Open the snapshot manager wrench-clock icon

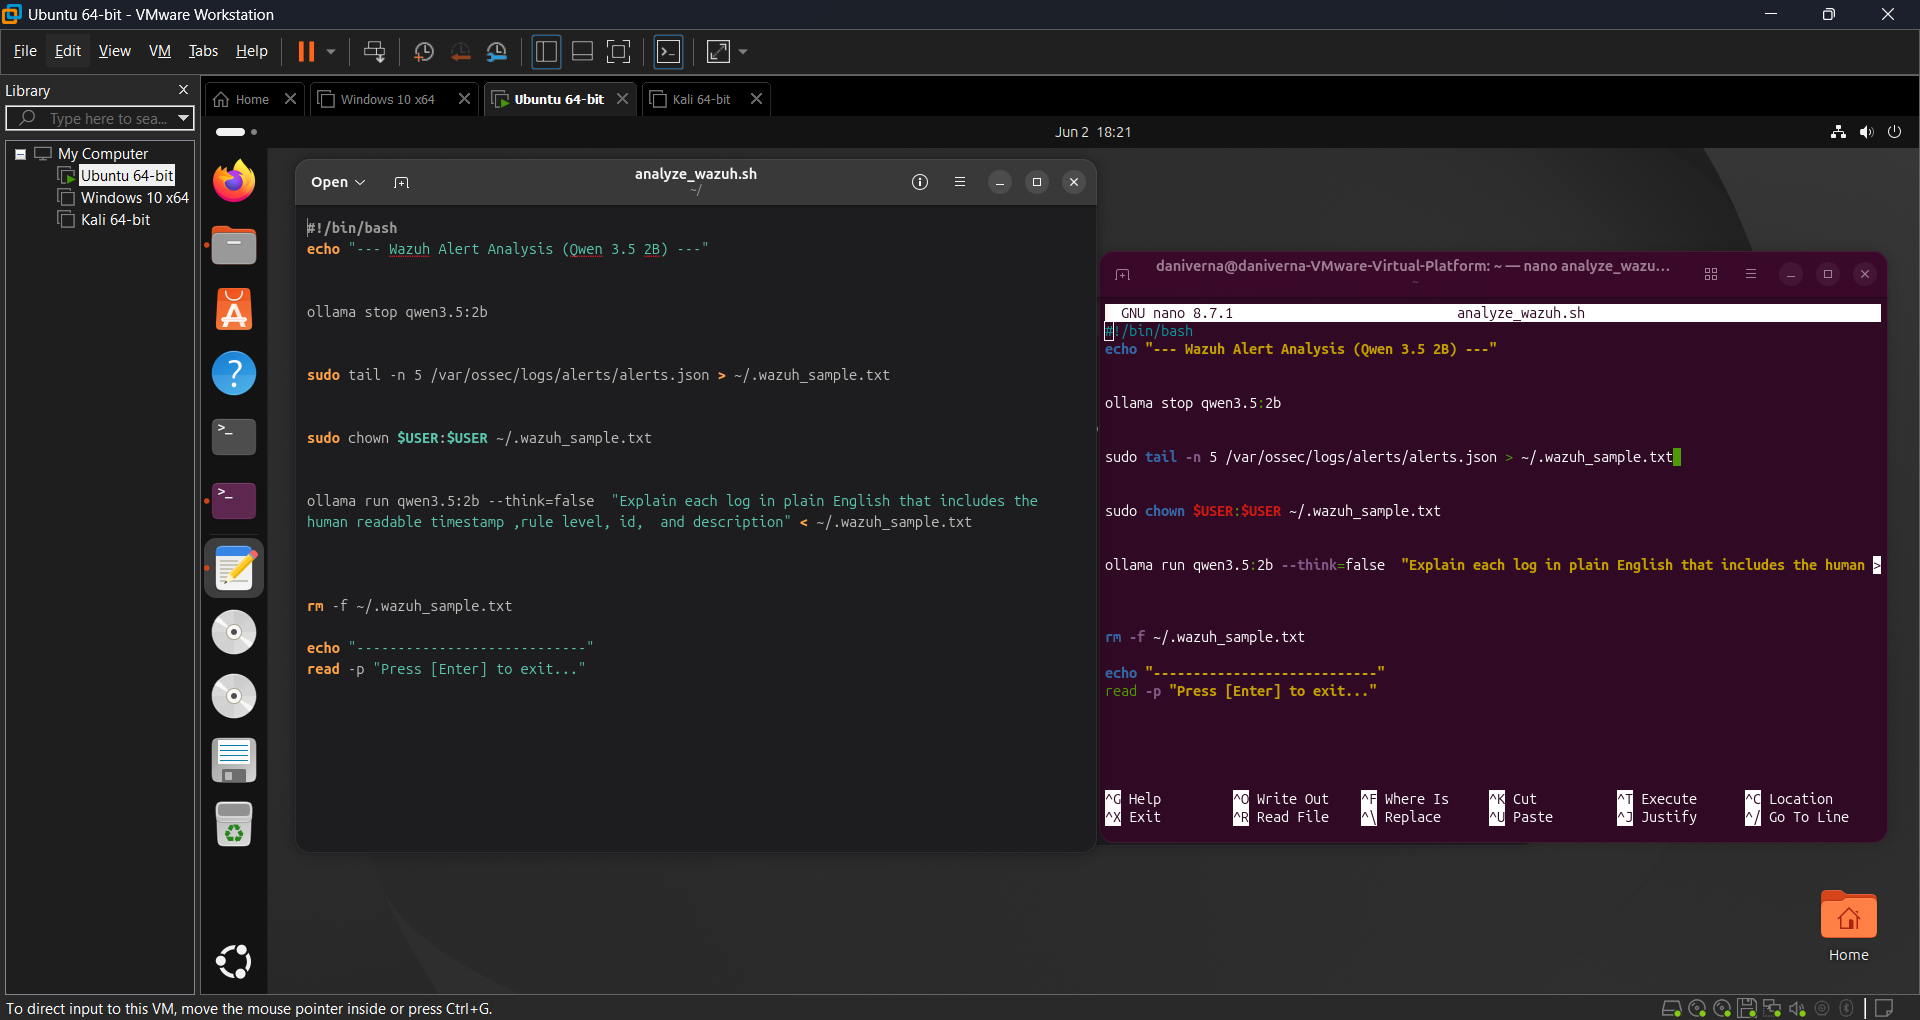(x=497, y=52)
